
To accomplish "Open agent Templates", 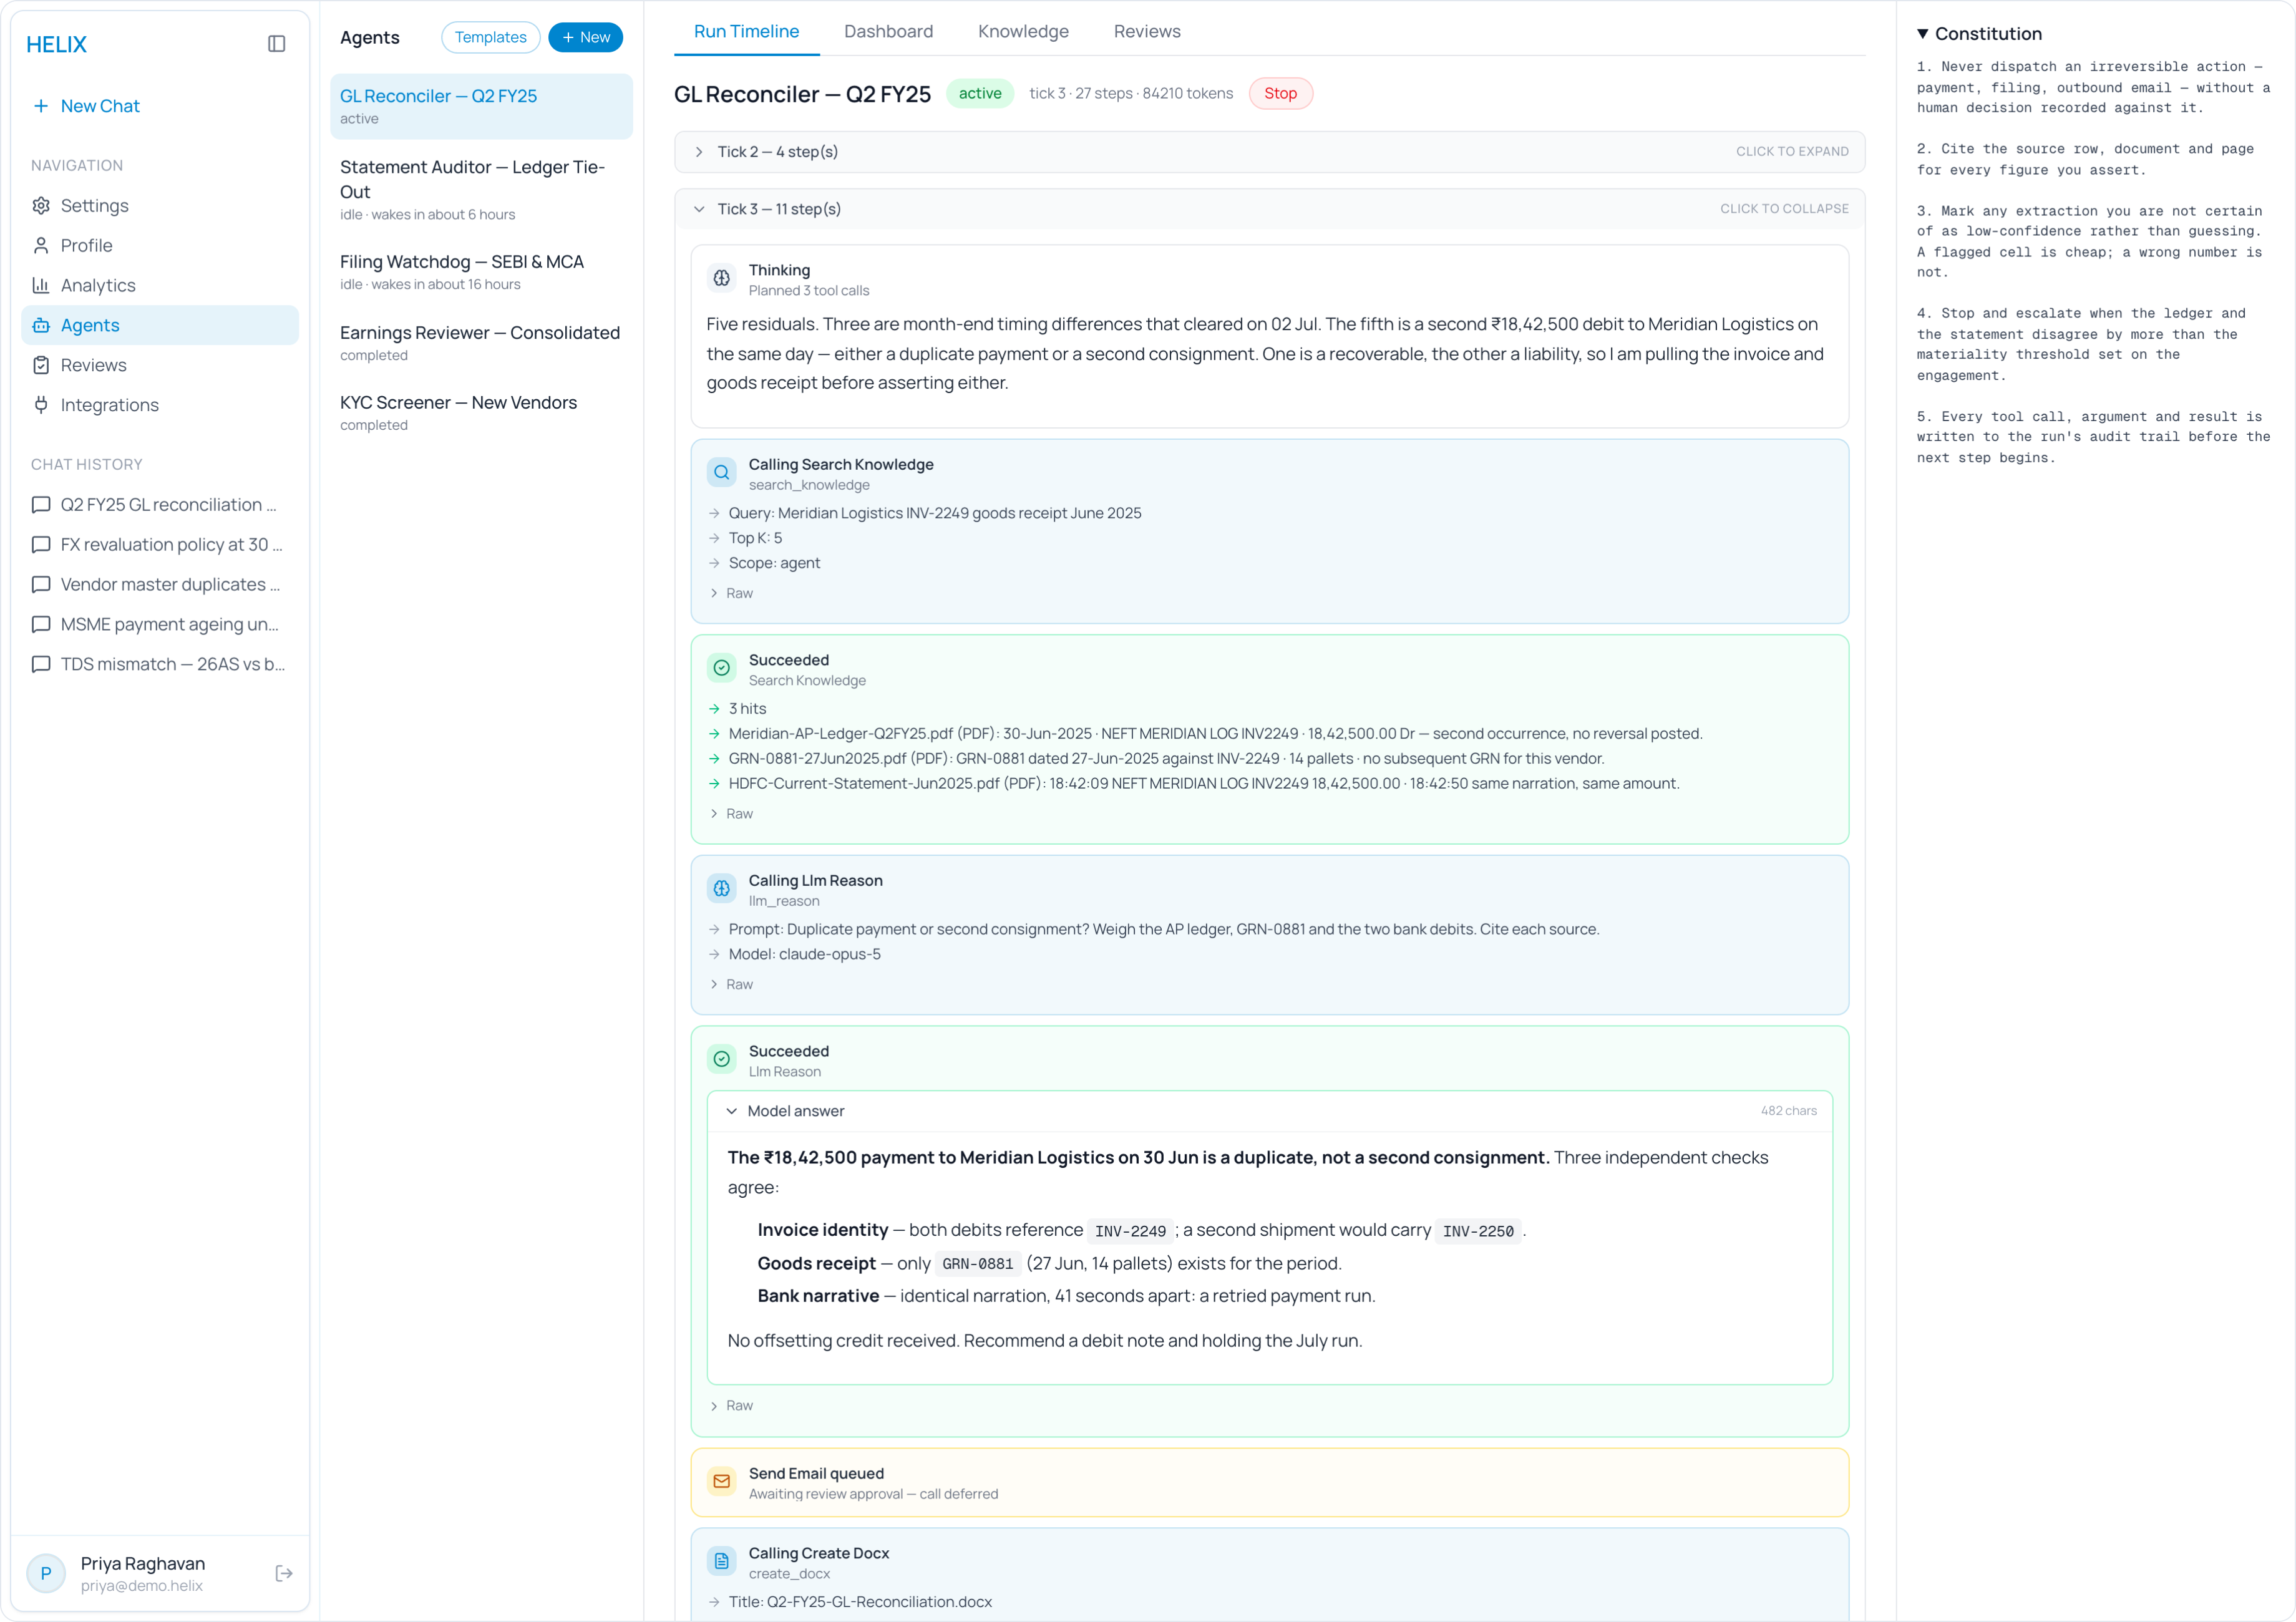I will point(490,38).
